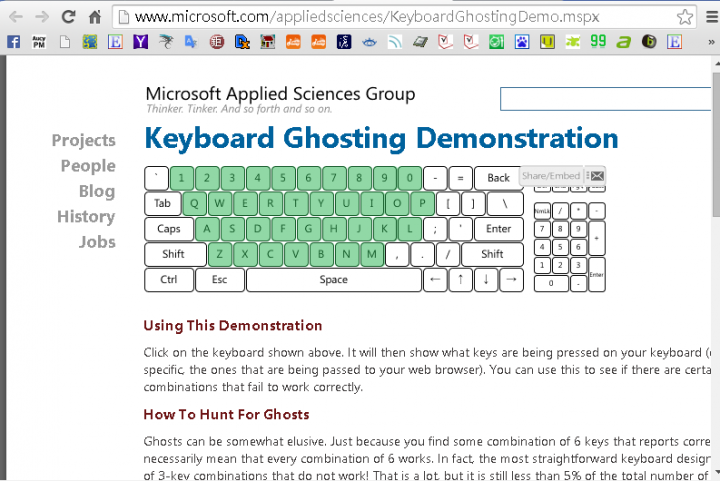
Task: Open the blank page bookmark icon
Action: [65, 42]
